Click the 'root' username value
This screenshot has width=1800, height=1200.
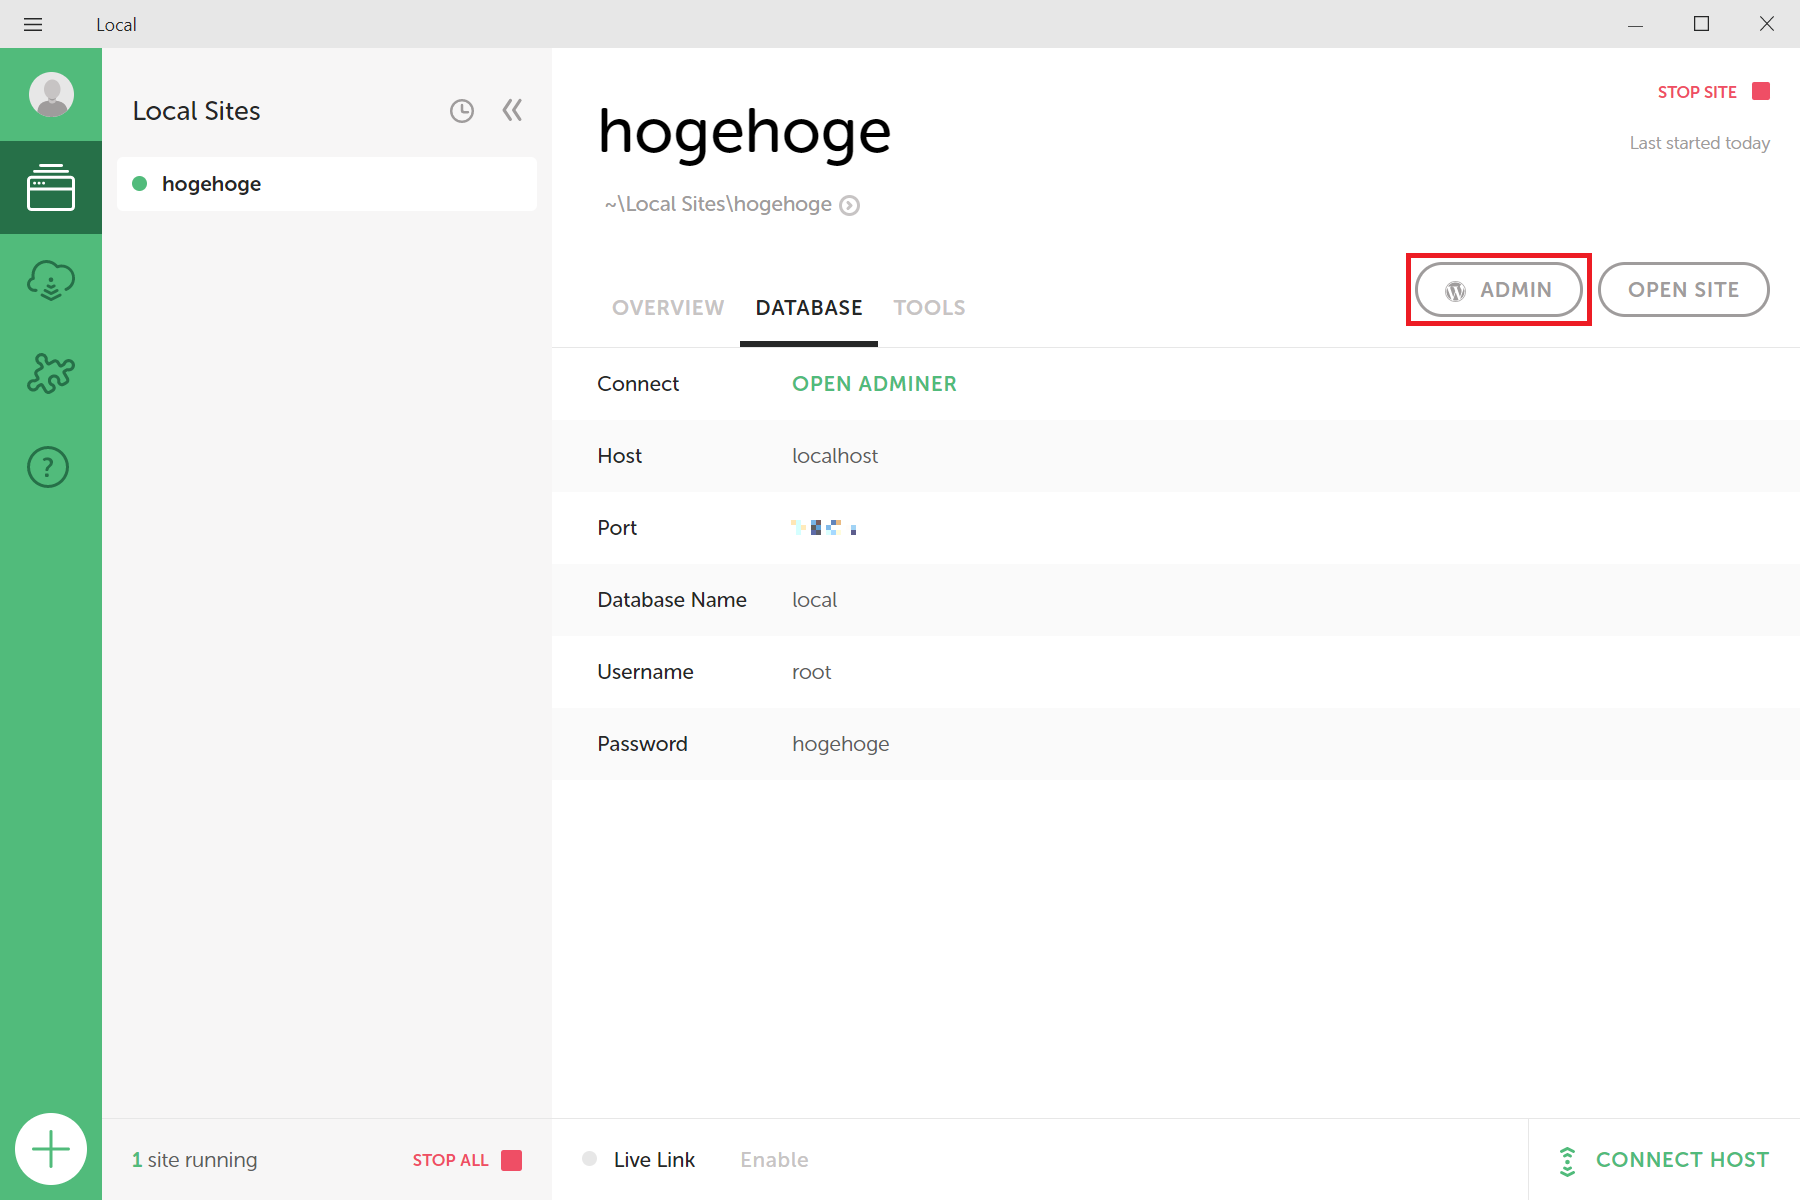812,672
